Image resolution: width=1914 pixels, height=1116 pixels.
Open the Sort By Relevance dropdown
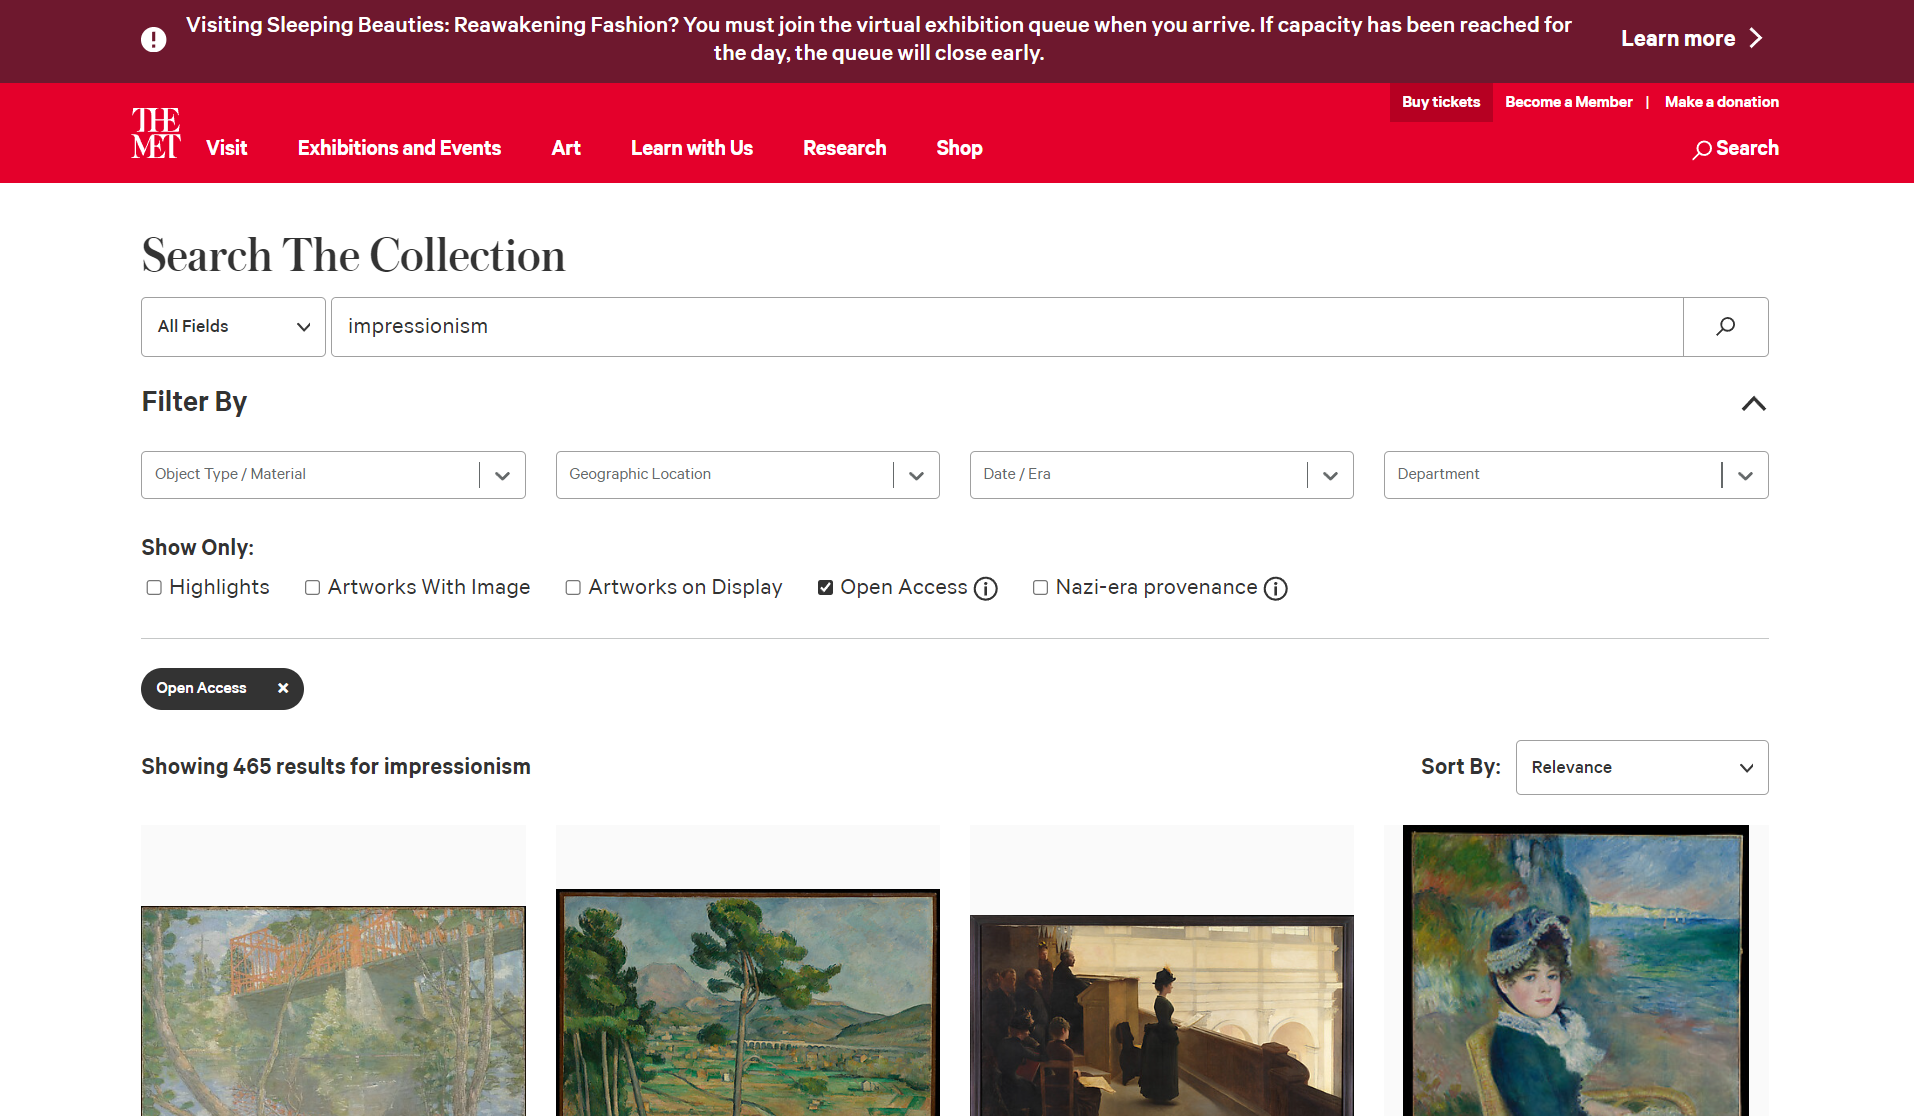(x=1642, y=767)
